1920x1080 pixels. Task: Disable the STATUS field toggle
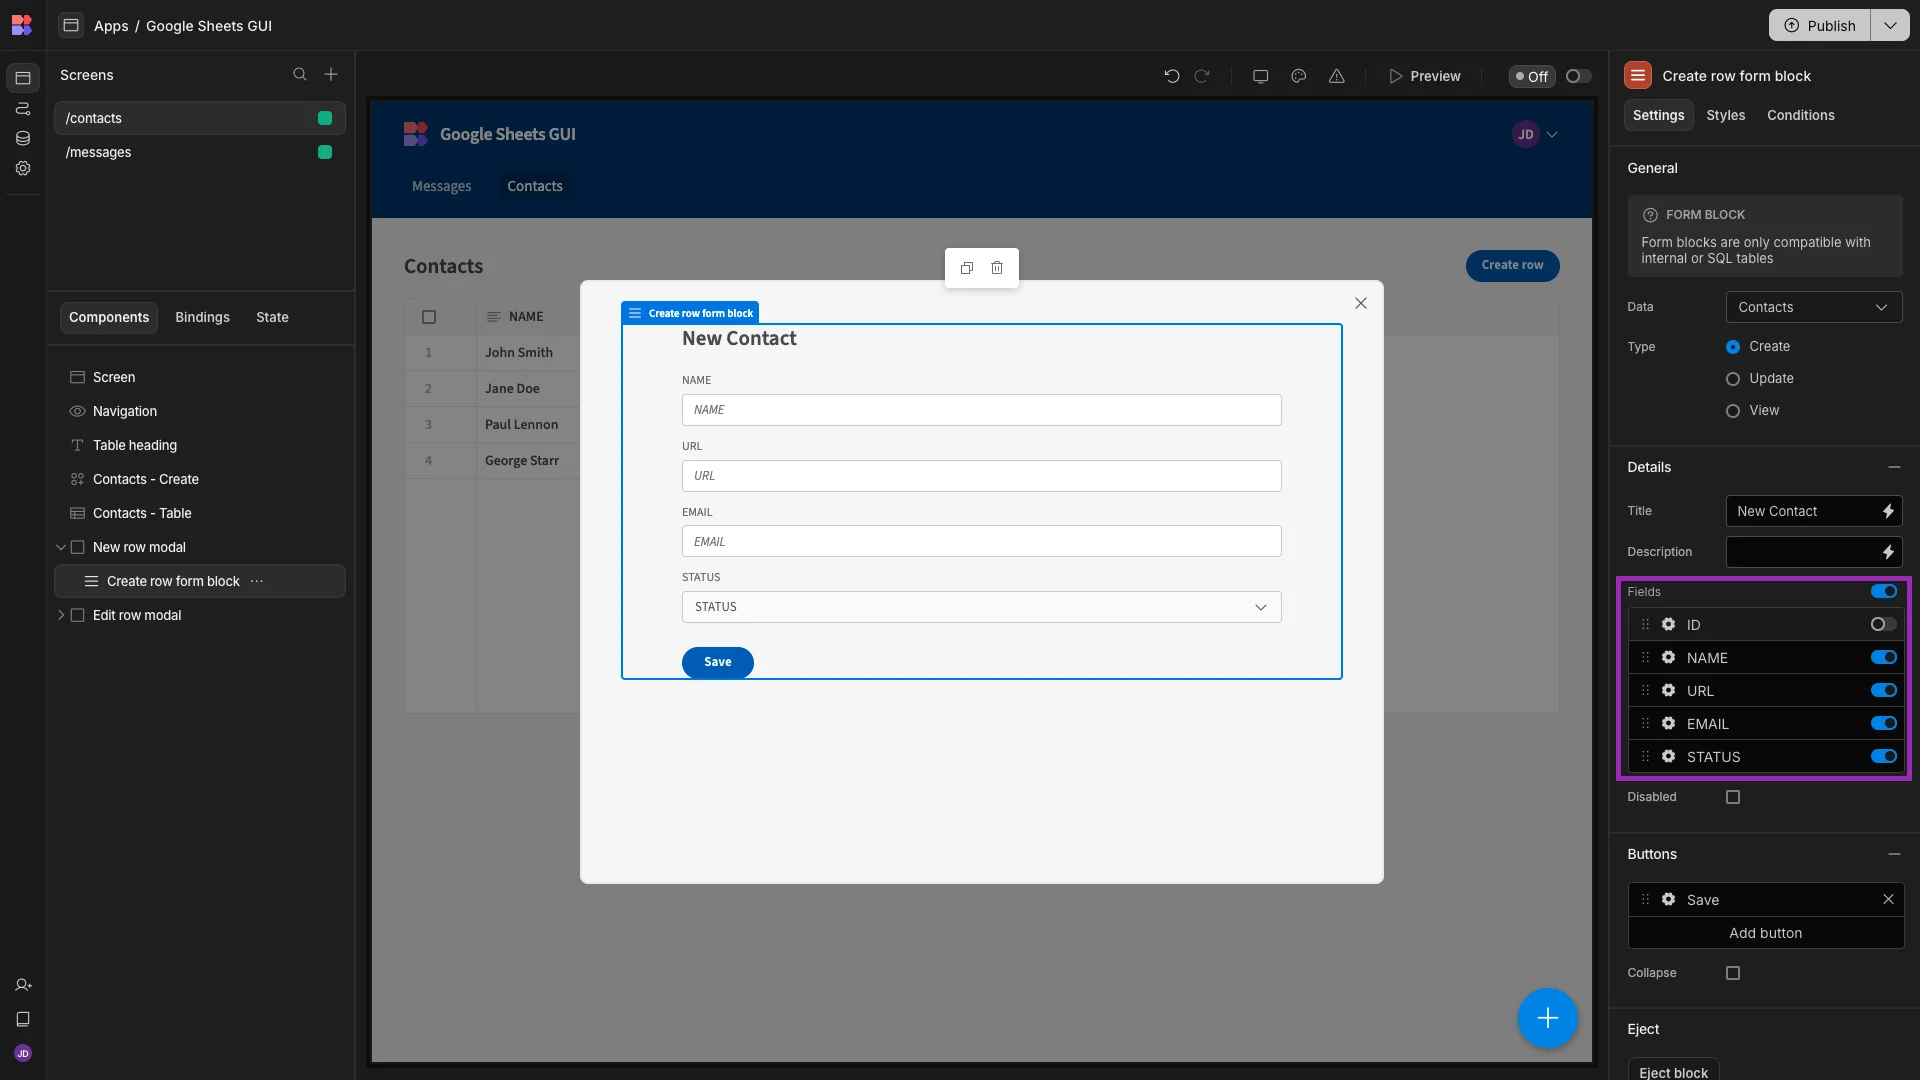click(x=1883, y=756)
